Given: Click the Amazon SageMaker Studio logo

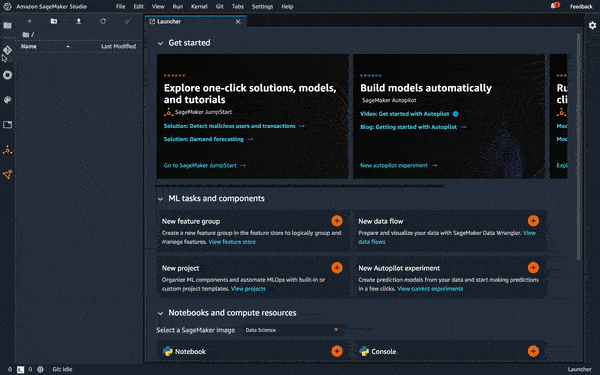Looking at the screenshot, I should 7,7.
